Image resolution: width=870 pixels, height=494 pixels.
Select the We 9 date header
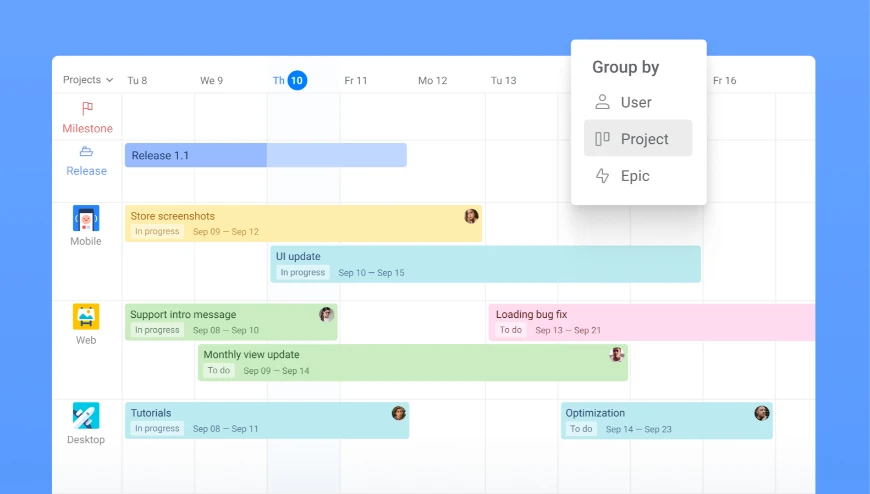(x=211, y=80)
